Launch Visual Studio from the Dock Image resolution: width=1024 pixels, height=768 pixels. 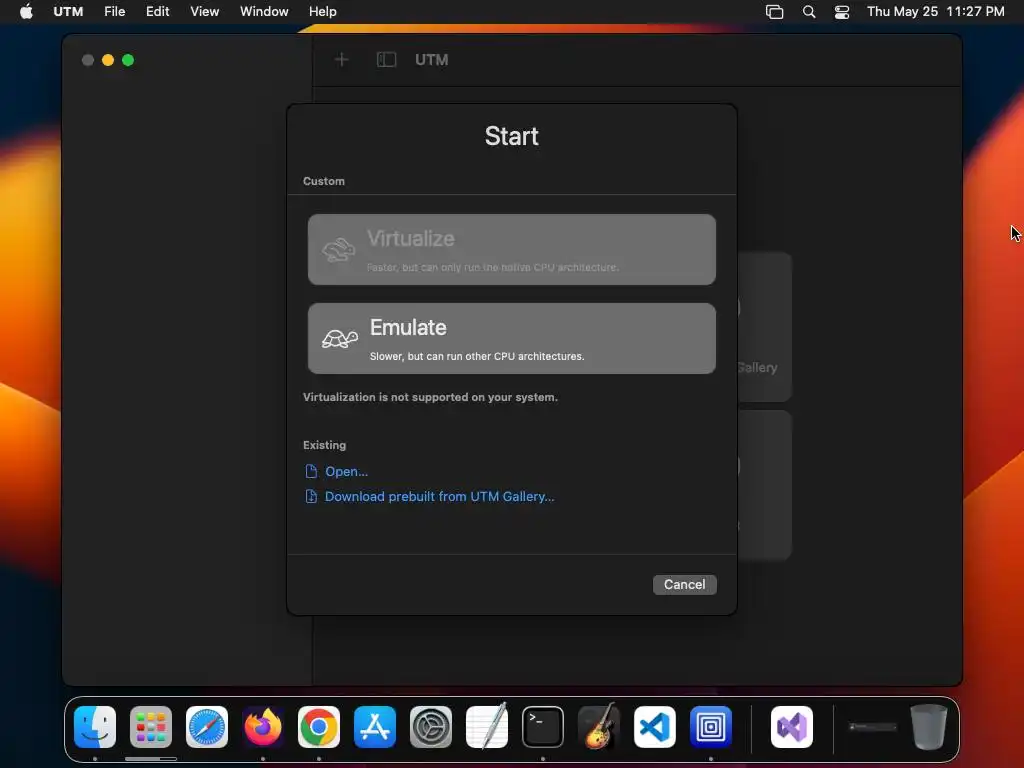pos(792,727)
